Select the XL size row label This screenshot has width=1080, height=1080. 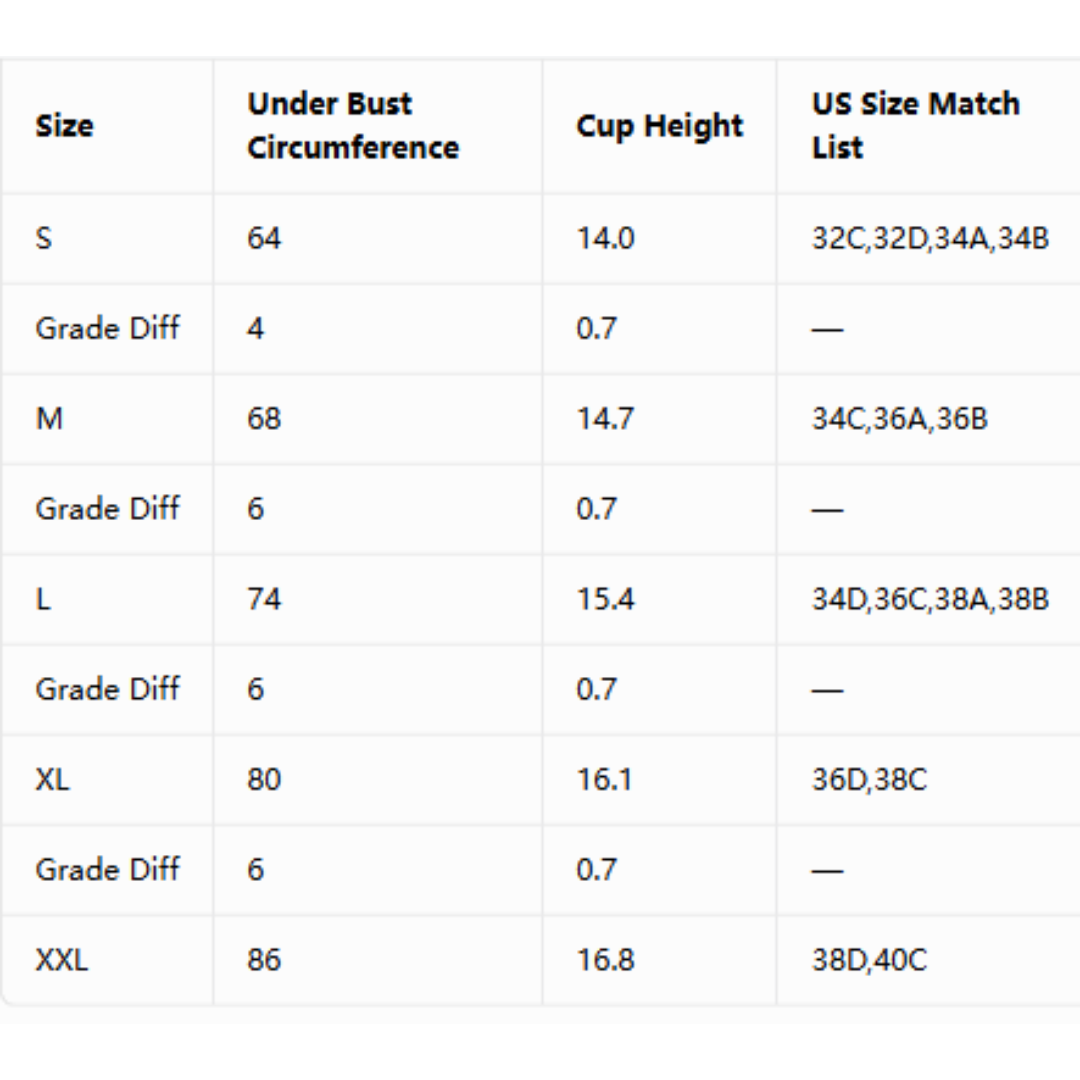click(x=52, y=780)
